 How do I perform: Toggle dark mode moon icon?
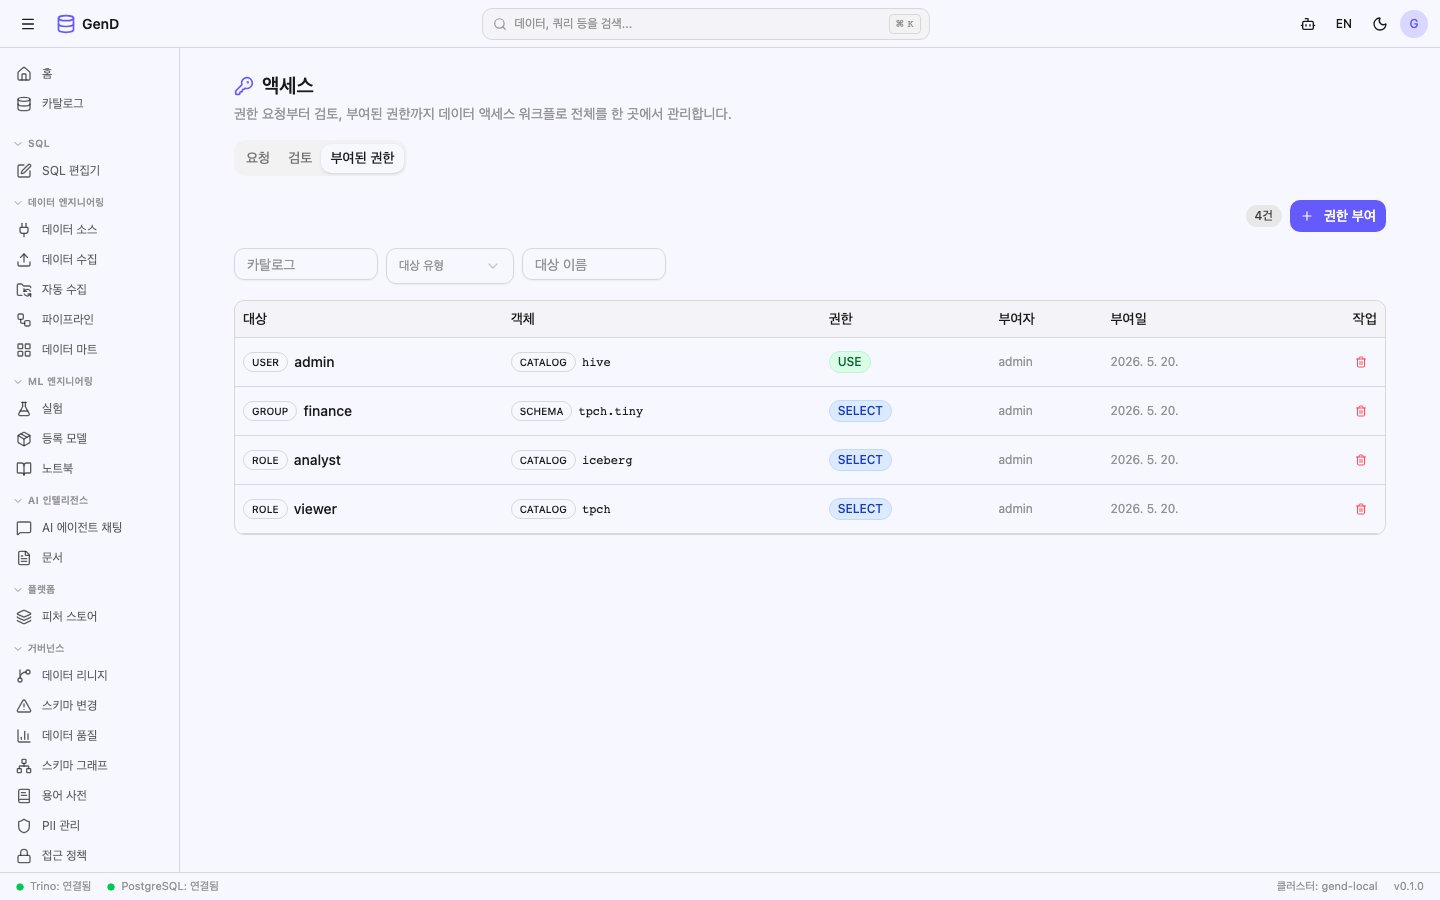(1380, 24)
